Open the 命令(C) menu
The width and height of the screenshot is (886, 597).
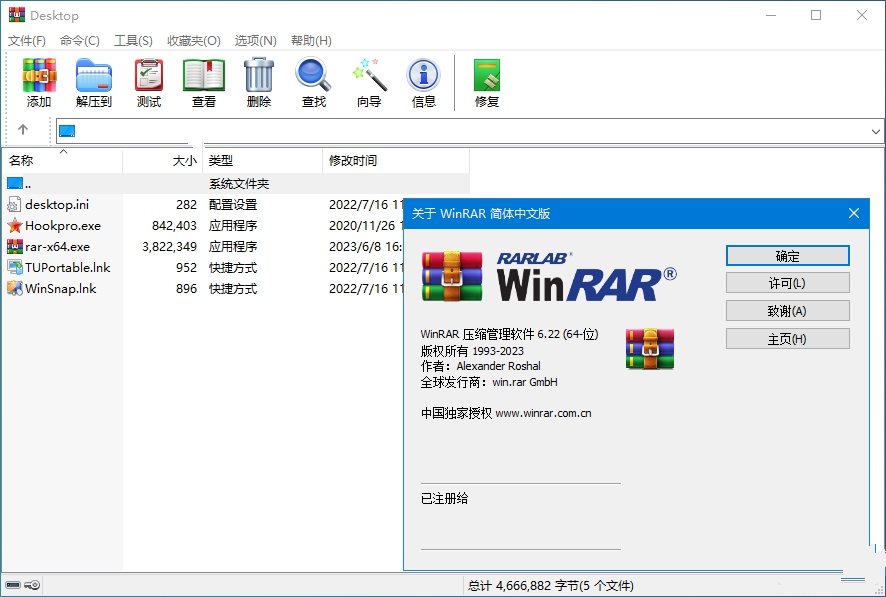(x=80, y=41)
